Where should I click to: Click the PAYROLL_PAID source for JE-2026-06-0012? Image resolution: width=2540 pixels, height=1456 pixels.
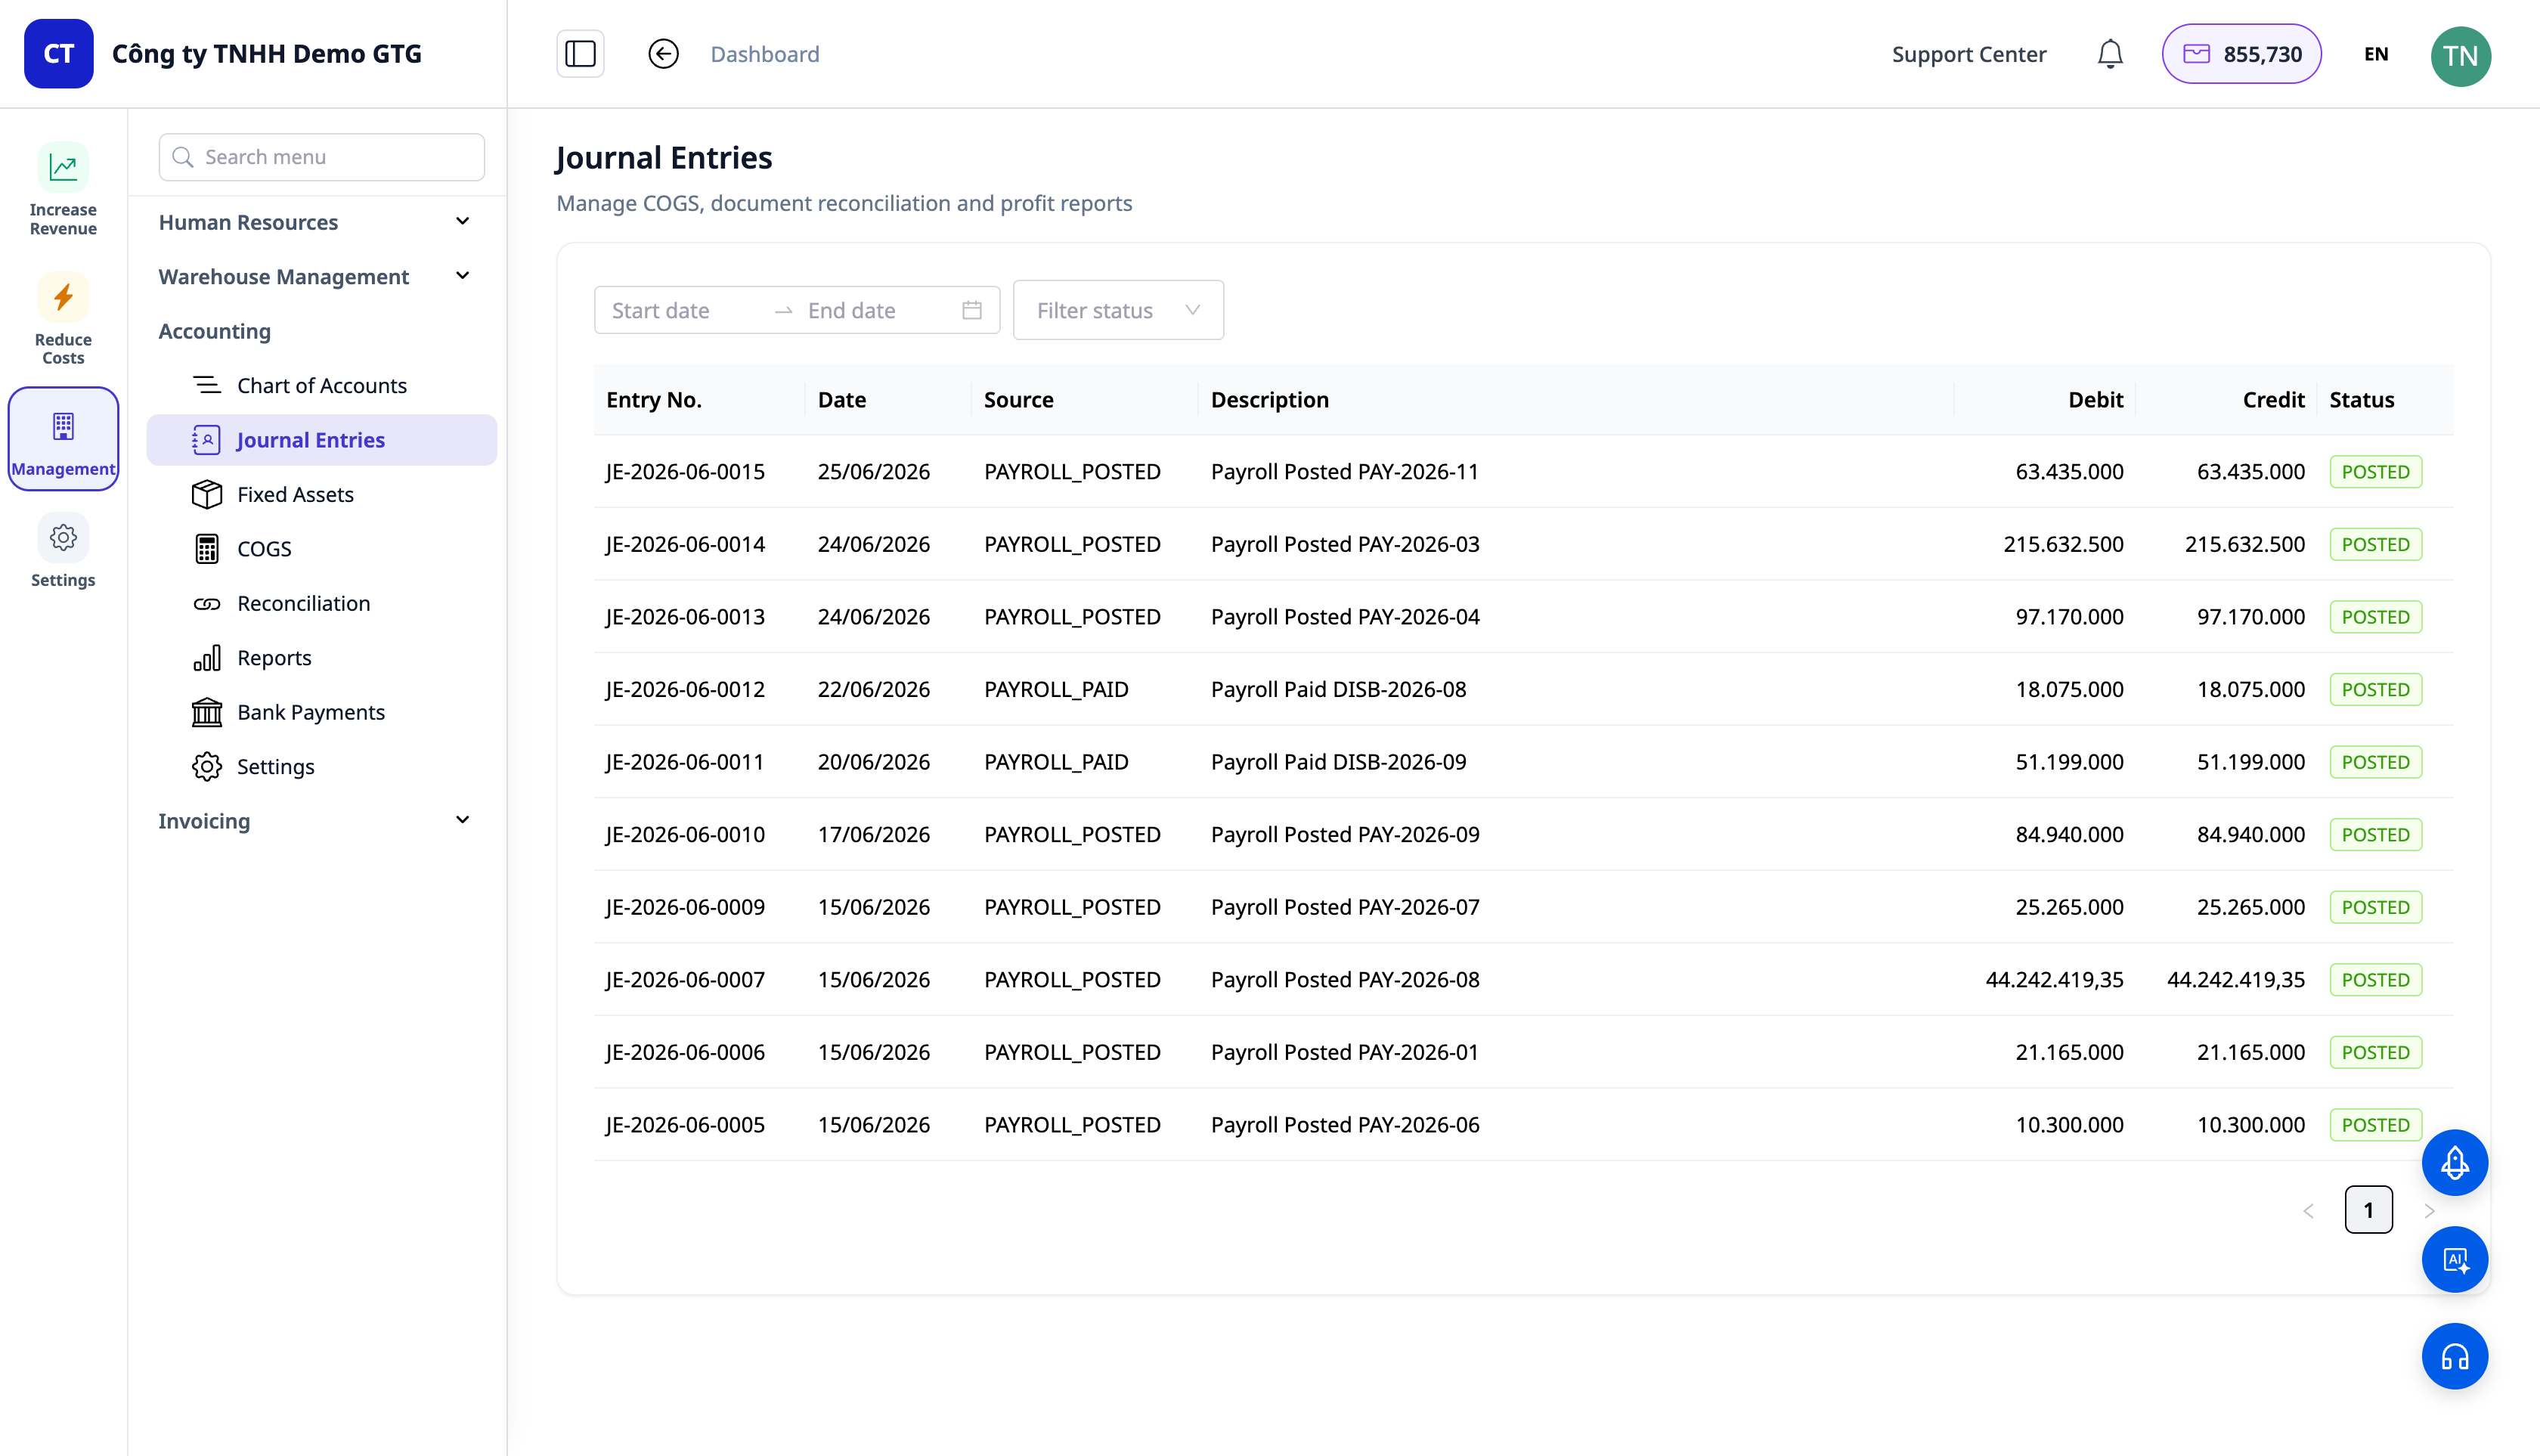click(x=1056, y=689)
